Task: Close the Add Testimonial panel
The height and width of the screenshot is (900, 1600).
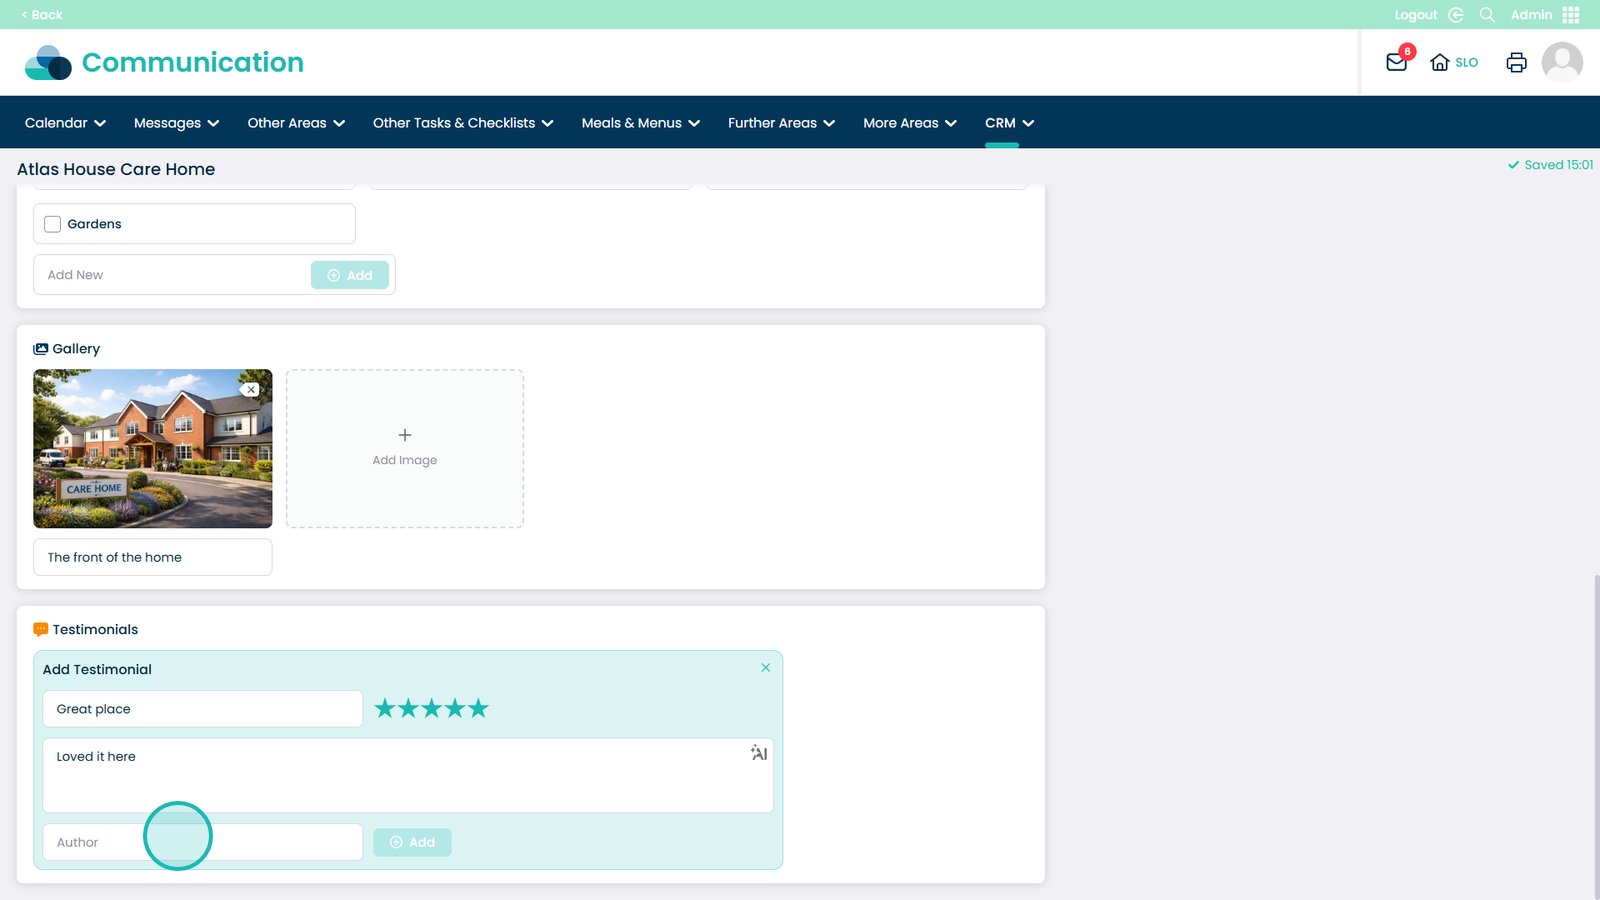Action: (766, 668)
